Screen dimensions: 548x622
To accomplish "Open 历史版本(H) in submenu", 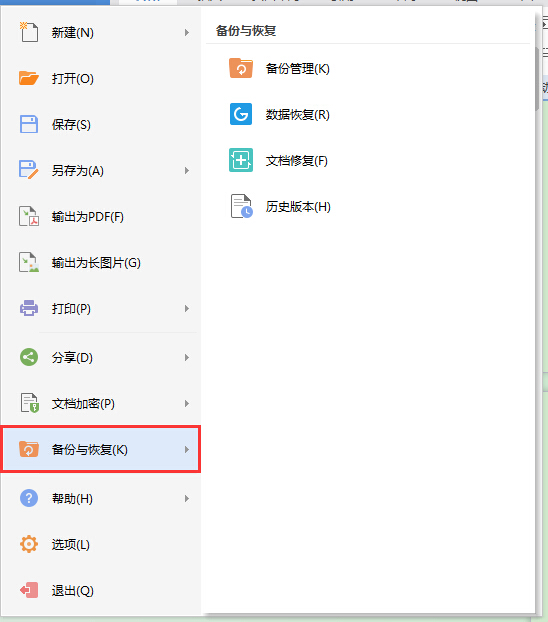I will click(298, 207).
